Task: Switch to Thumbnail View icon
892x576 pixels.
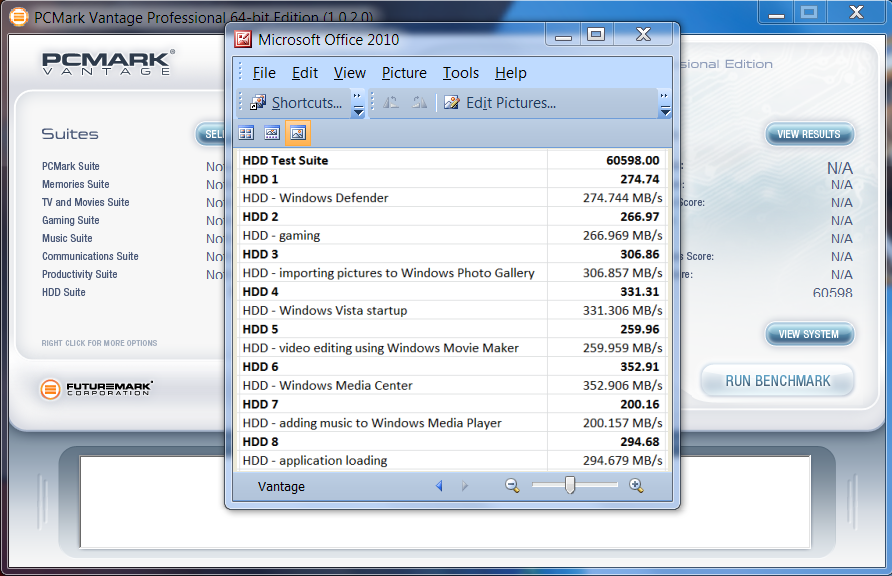Action: (246, 133)
